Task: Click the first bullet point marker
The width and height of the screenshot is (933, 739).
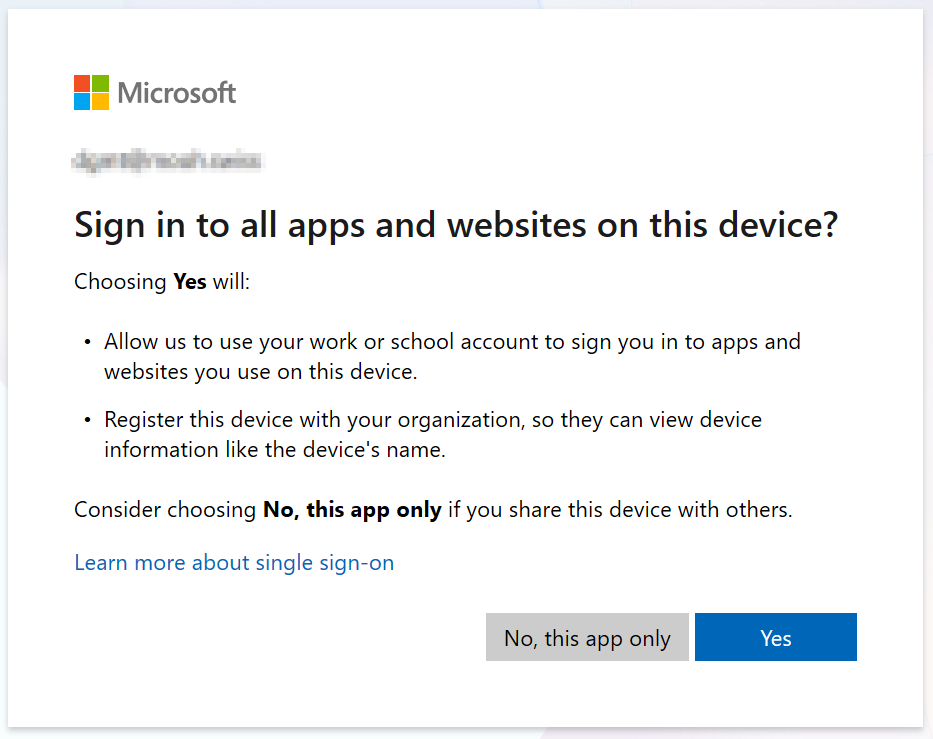Action: coord(88,342)
